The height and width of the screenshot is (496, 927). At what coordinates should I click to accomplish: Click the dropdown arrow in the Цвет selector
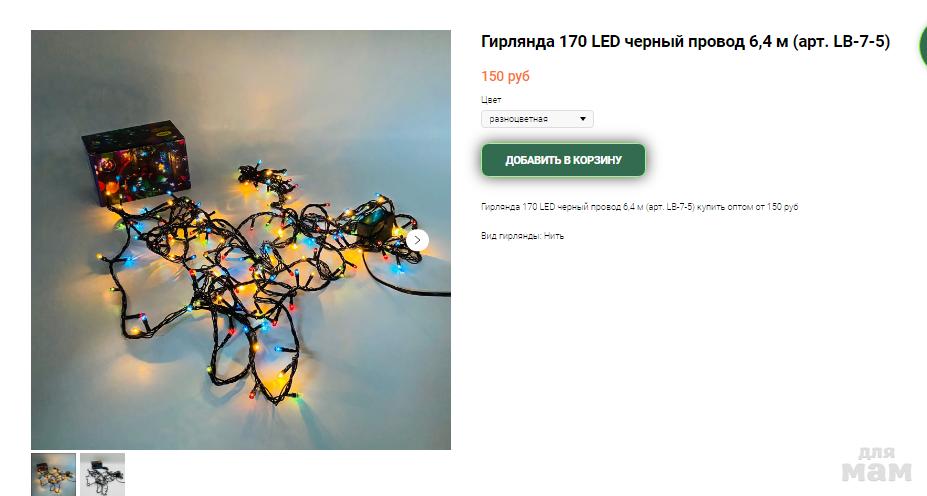[x=582, y=119]
